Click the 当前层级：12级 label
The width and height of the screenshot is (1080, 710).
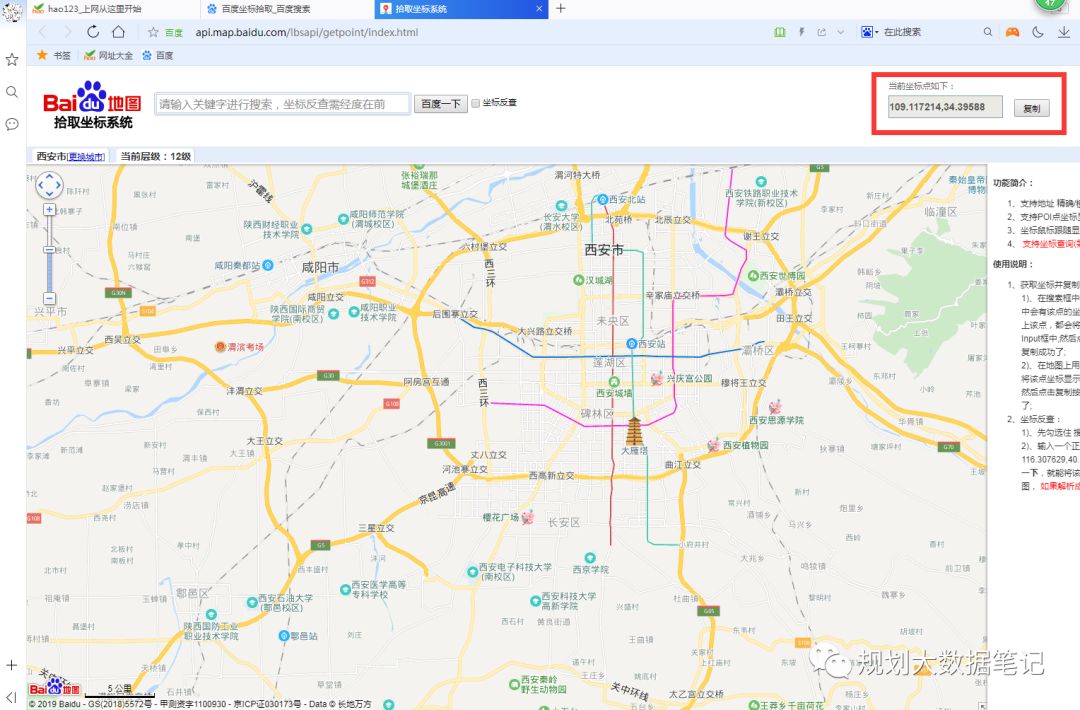point(156,156)
